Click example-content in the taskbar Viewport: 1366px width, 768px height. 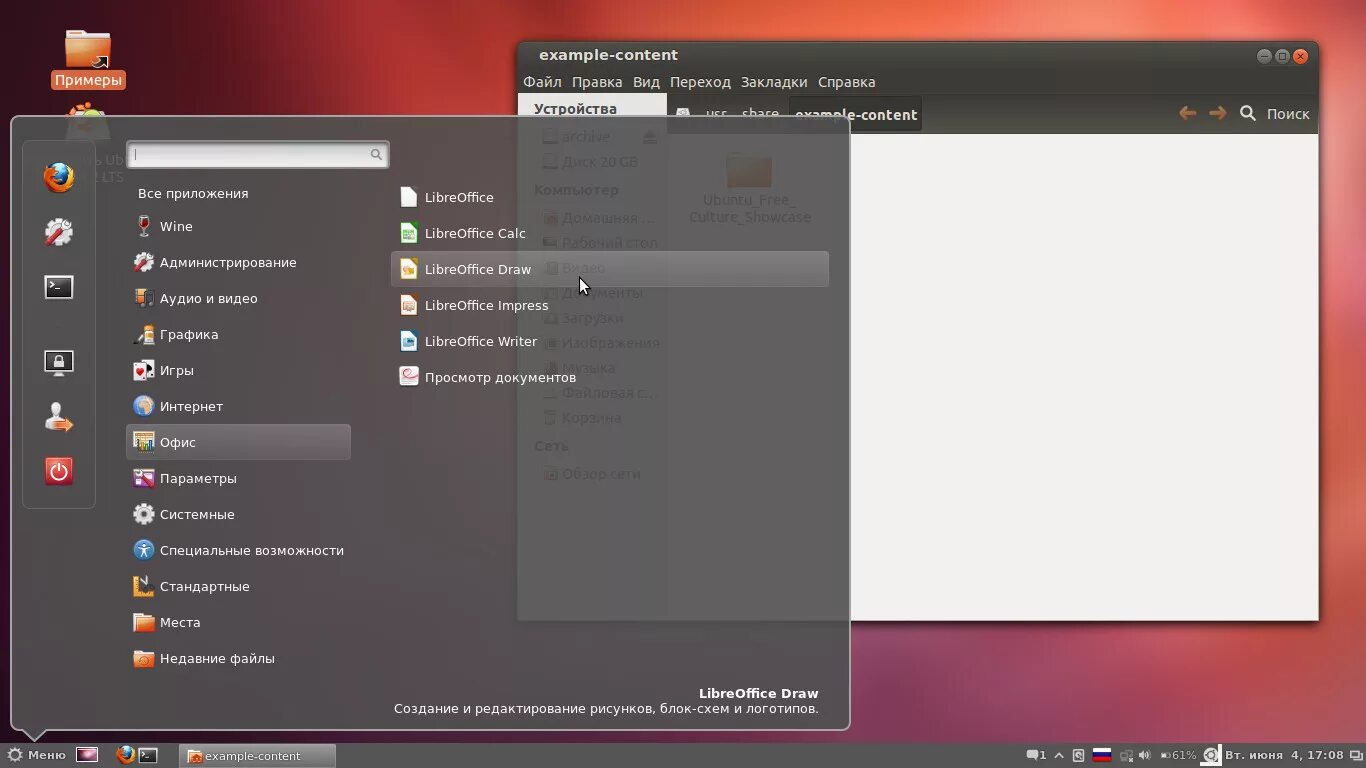point(257,755)
